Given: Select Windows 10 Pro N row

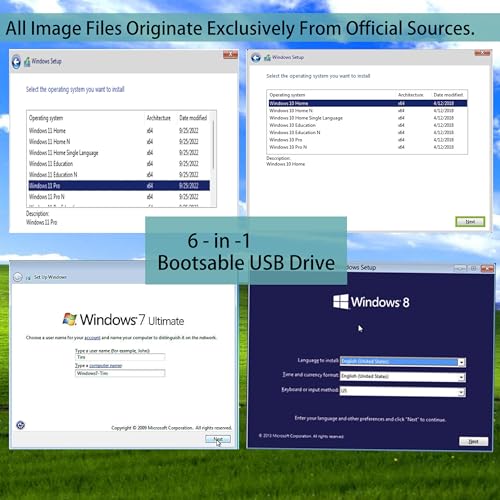Looking at the screenshot, I should click(368, 147).
